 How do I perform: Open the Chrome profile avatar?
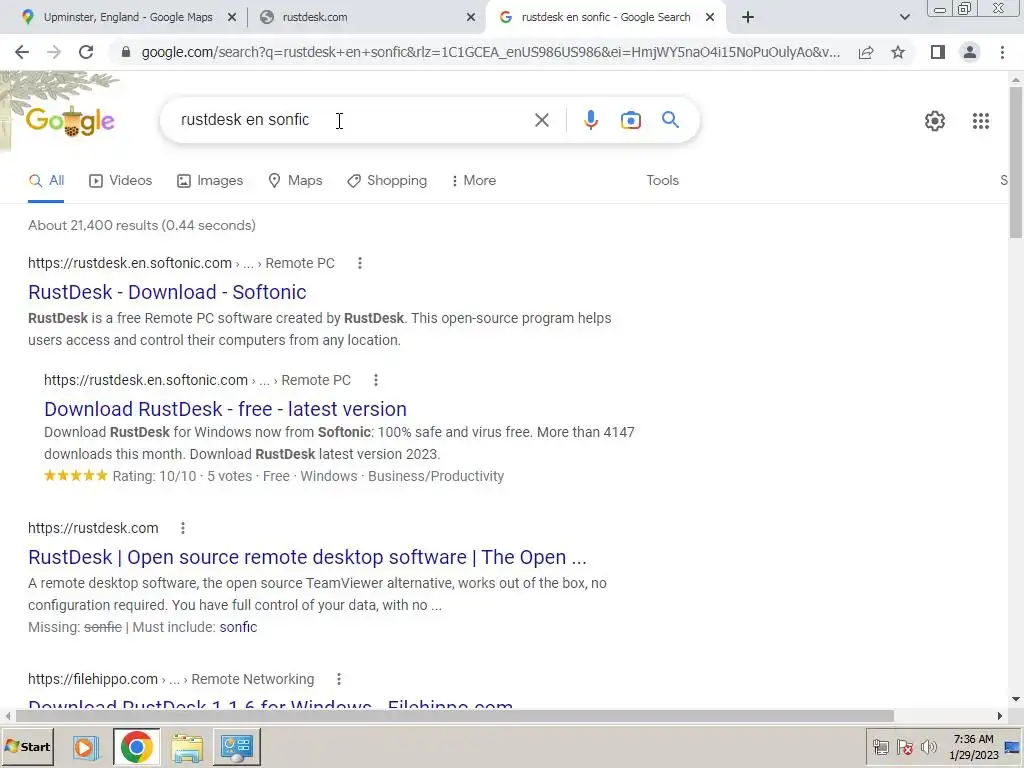970,52
